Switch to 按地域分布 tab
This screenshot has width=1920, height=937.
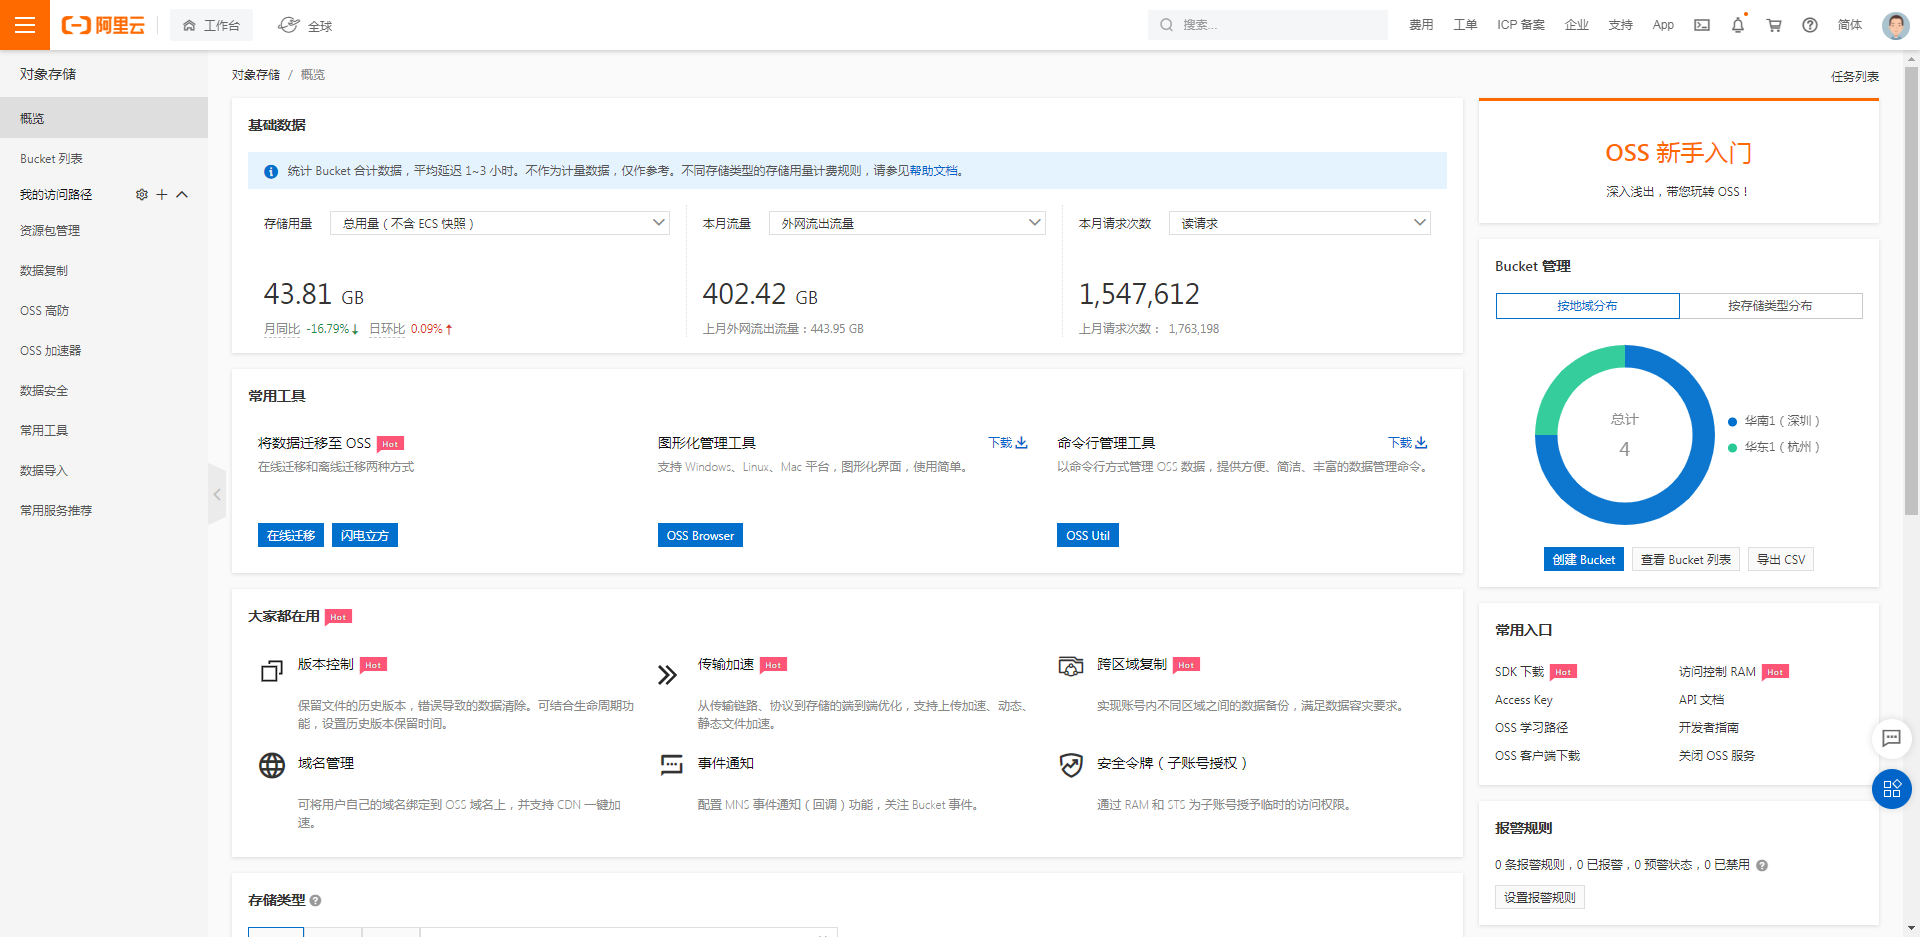click(x=1587, y=306)
